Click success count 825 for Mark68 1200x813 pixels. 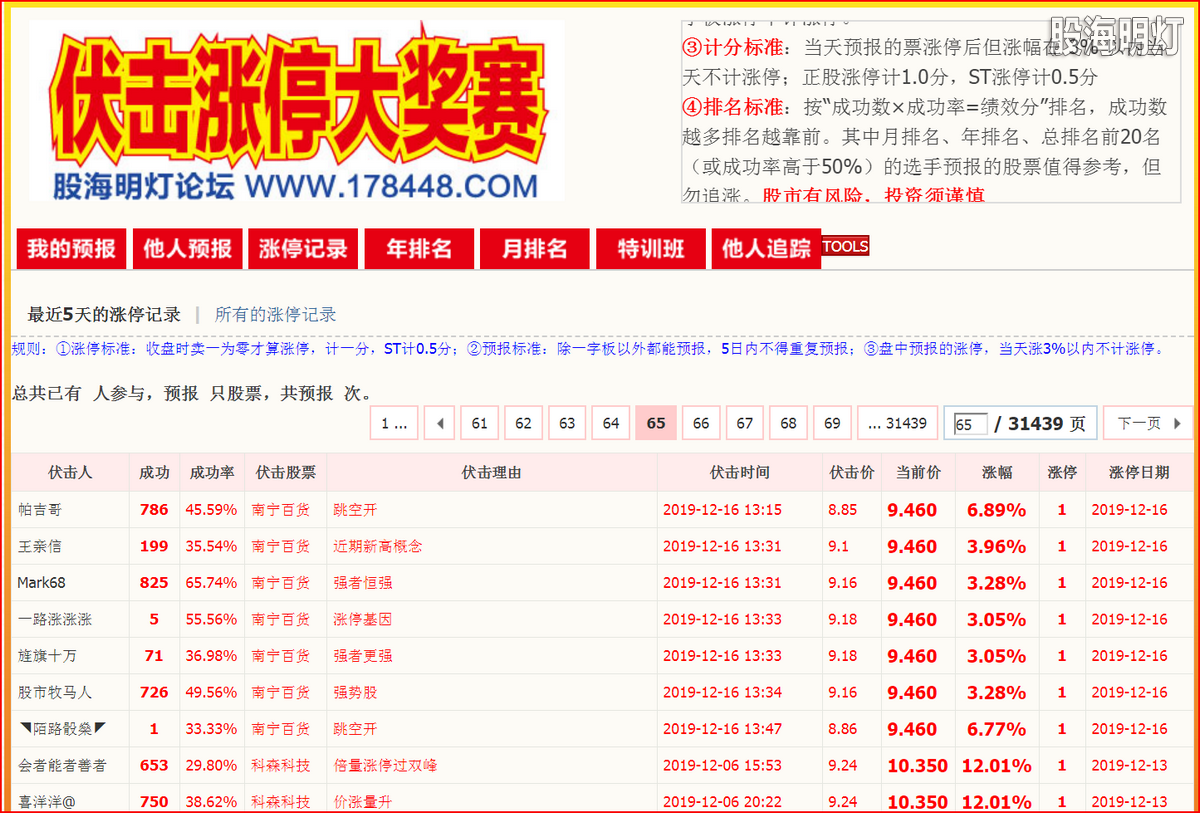[x=154, y=583]
